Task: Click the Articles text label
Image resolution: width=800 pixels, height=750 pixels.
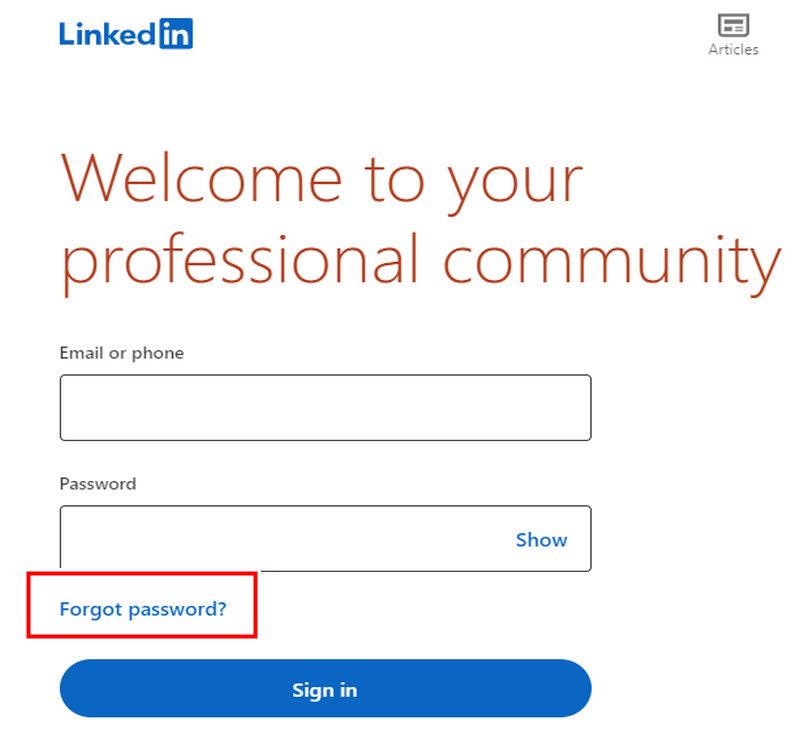Action: 733,49
